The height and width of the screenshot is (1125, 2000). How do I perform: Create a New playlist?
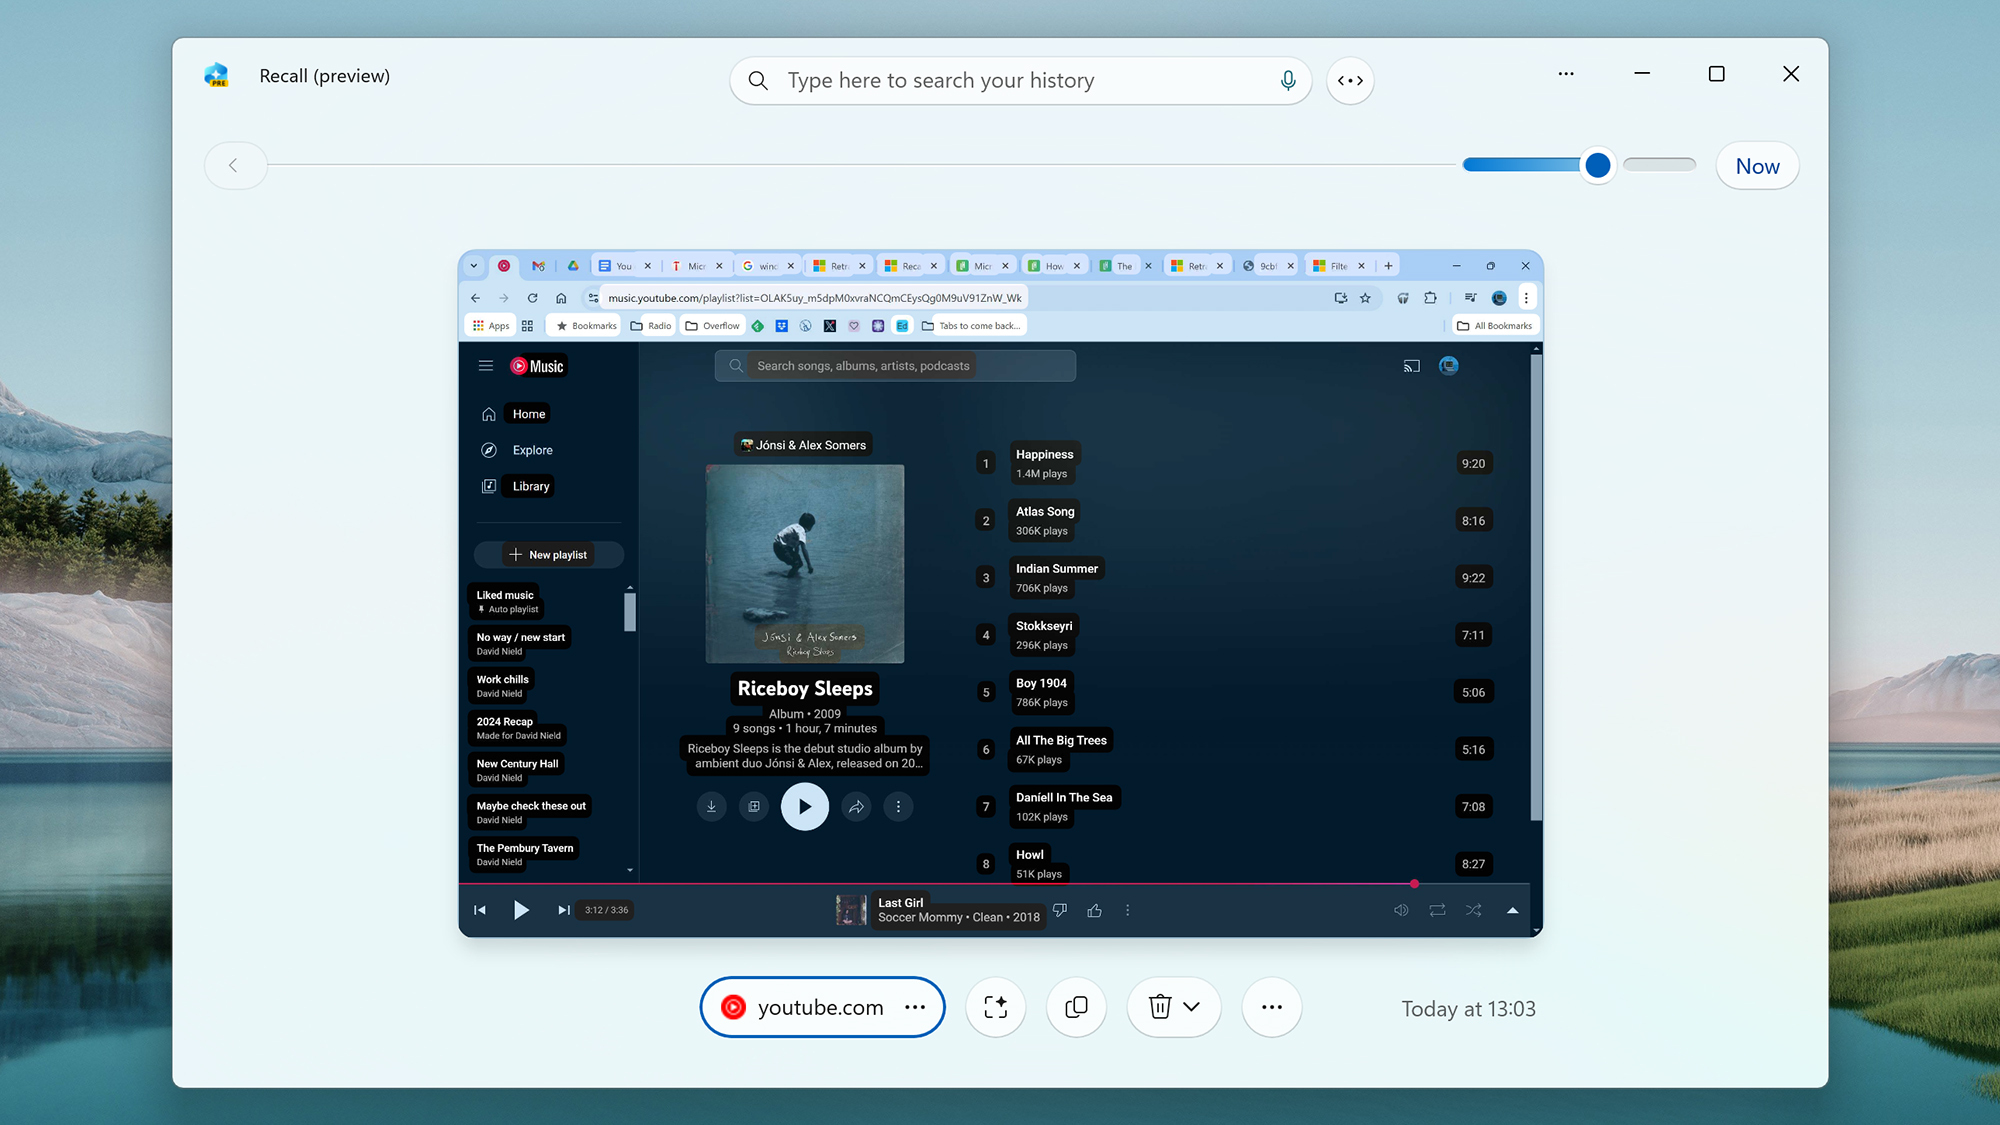548,555
